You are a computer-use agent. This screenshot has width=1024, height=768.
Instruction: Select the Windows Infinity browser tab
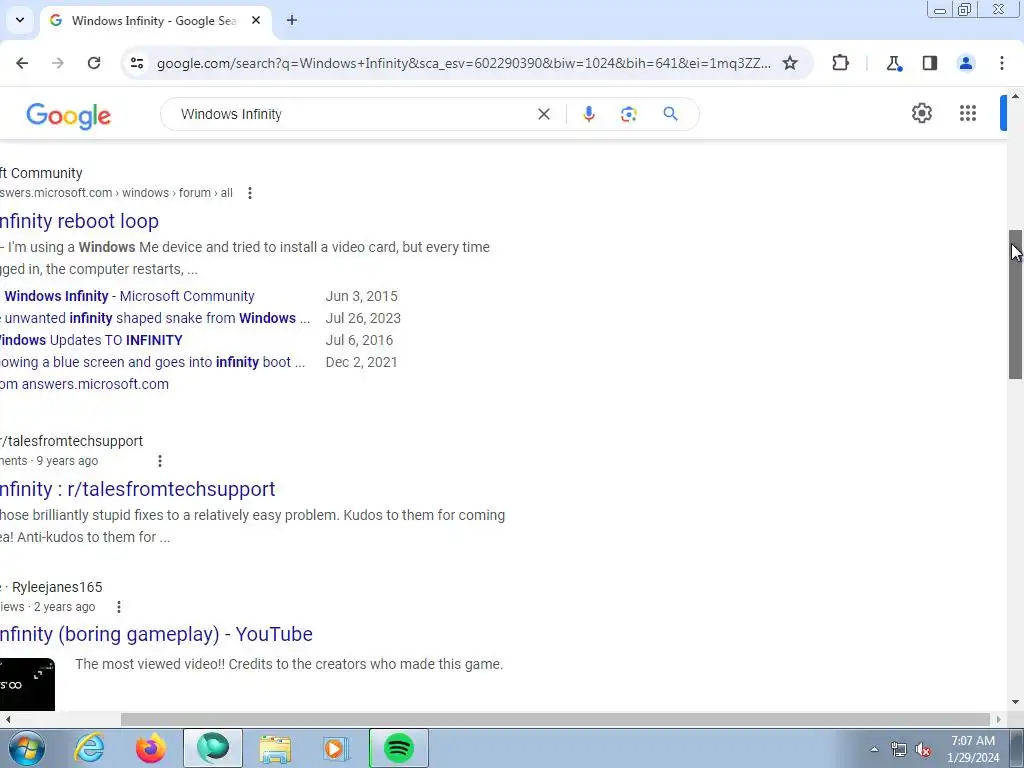[153, 21]
